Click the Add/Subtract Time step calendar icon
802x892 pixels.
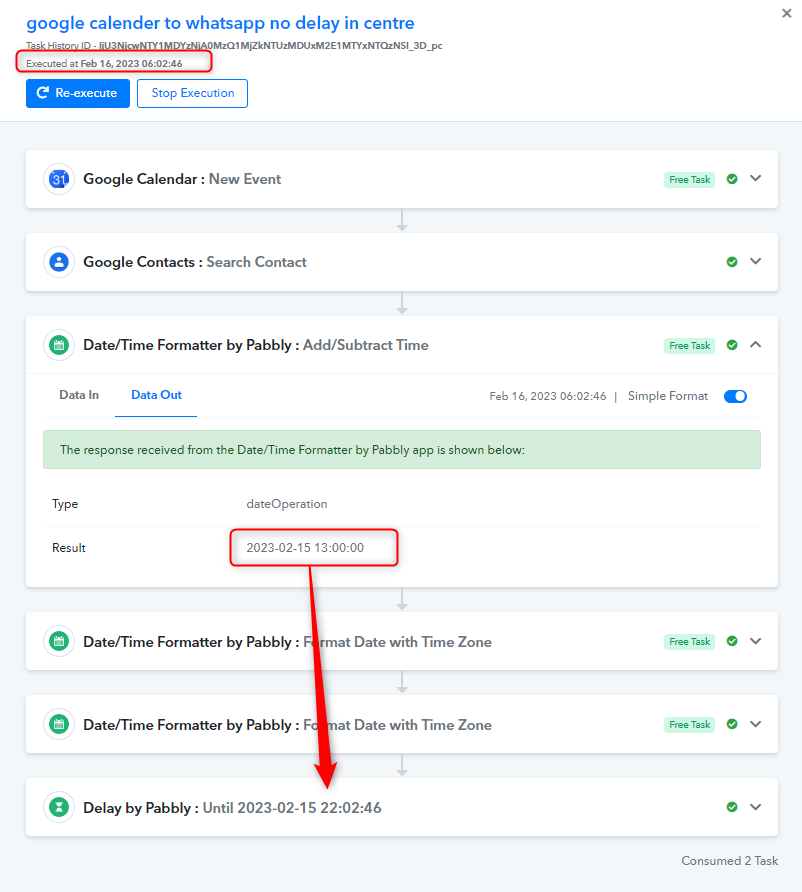pos(59,345)
